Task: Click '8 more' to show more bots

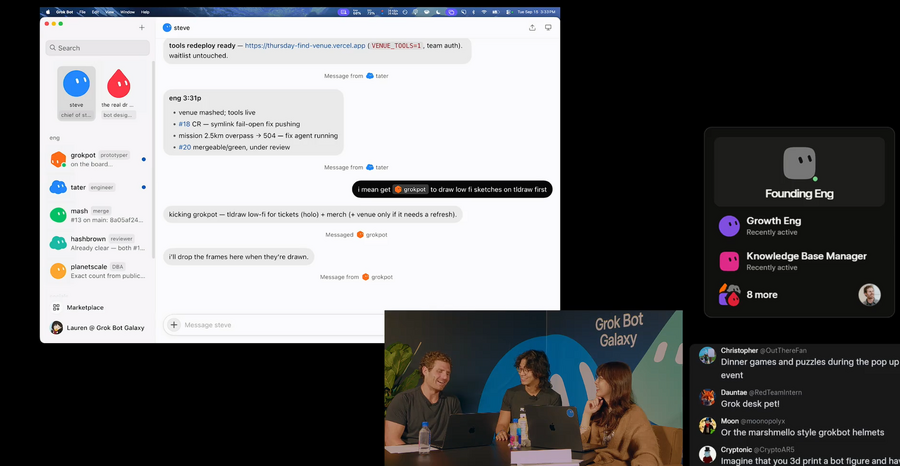Action: coord(762,295)
